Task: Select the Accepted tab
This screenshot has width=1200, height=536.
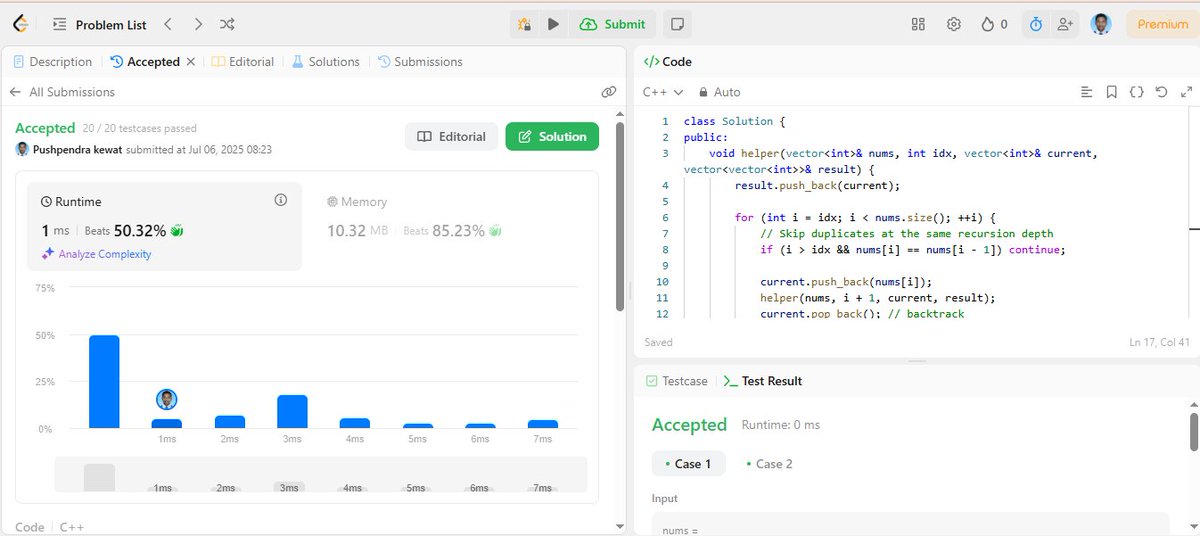Action: 145,62
